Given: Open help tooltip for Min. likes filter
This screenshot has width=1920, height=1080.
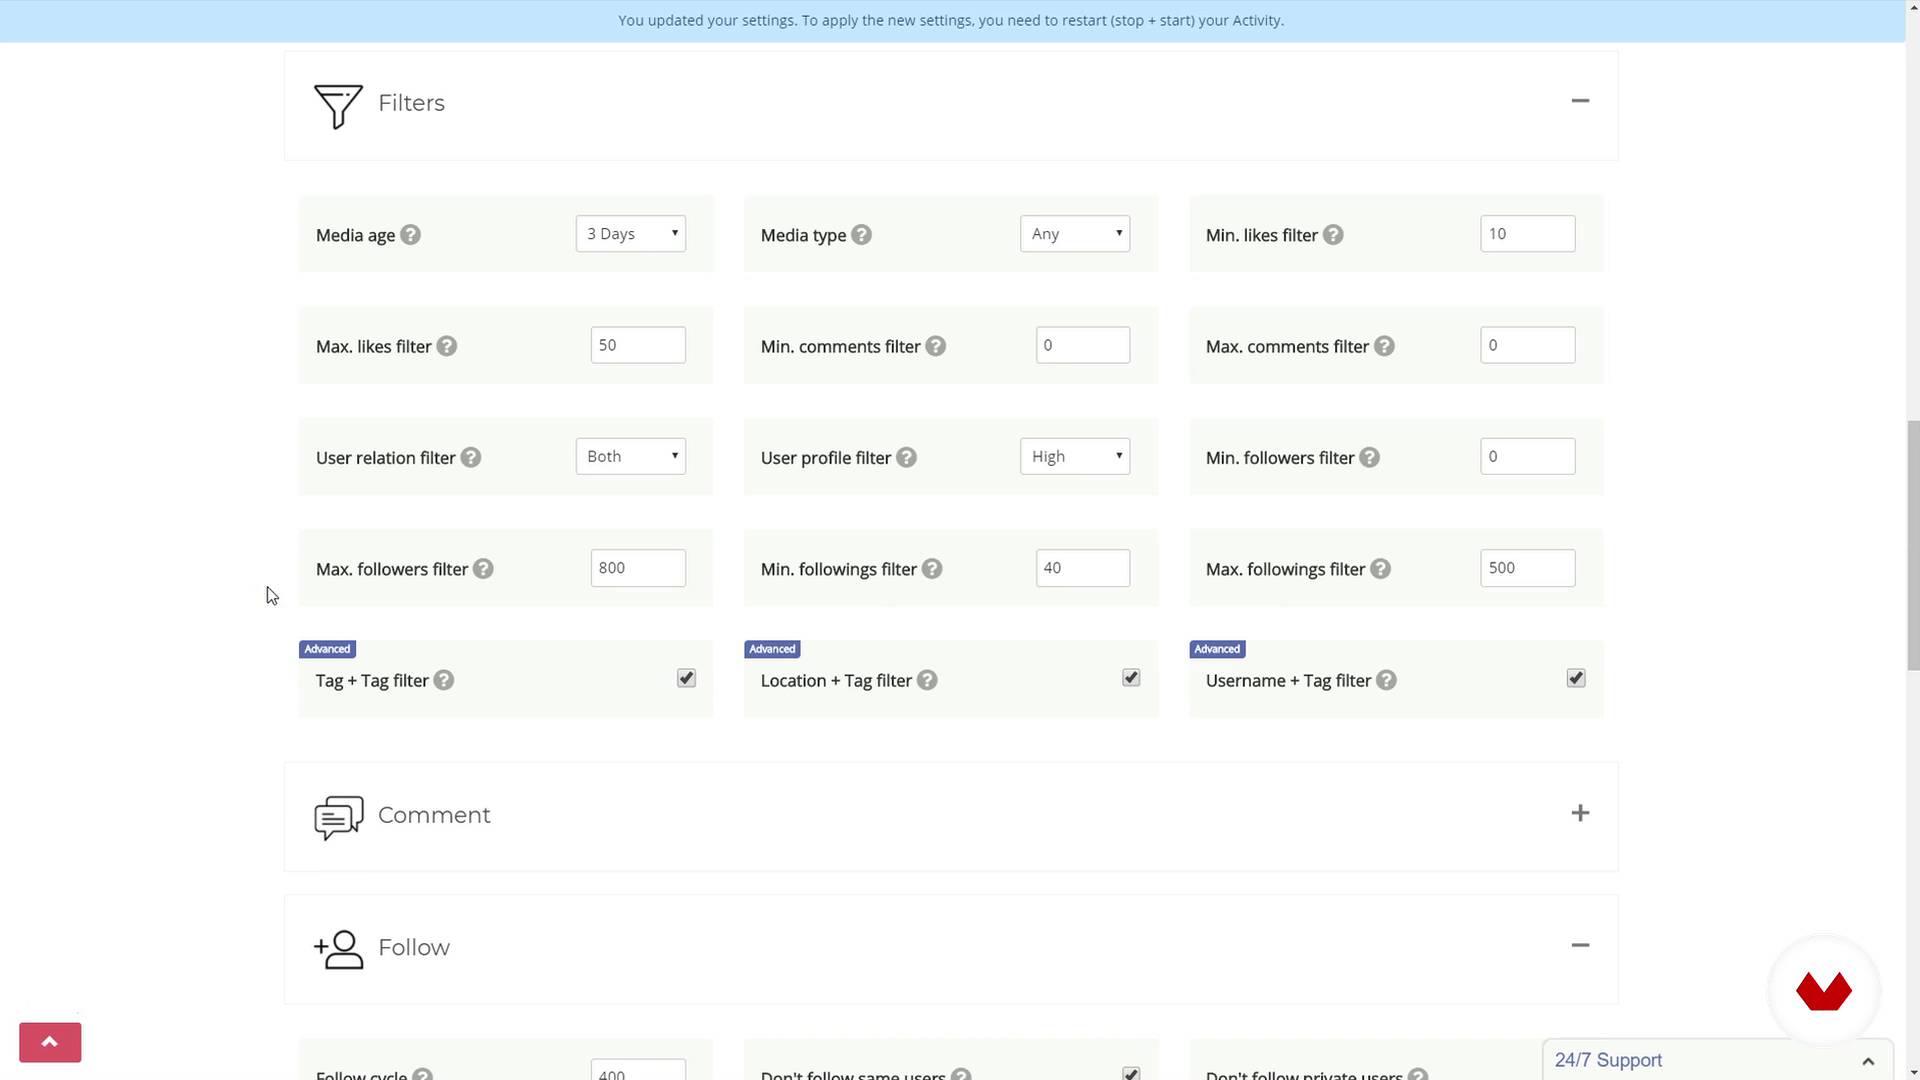Looking at the screenshot, I should 1333,235.
